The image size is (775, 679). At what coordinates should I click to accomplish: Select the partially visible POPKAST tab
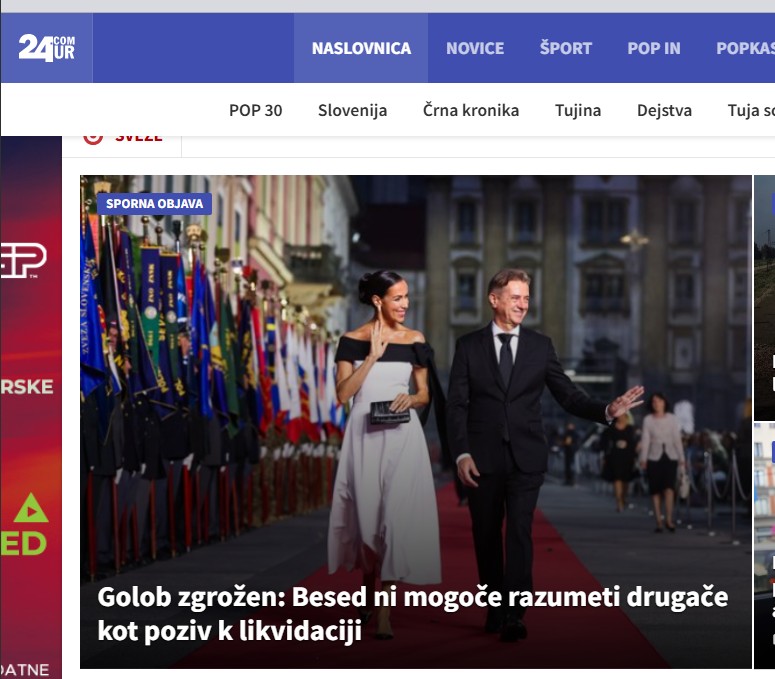click(745, 48)
